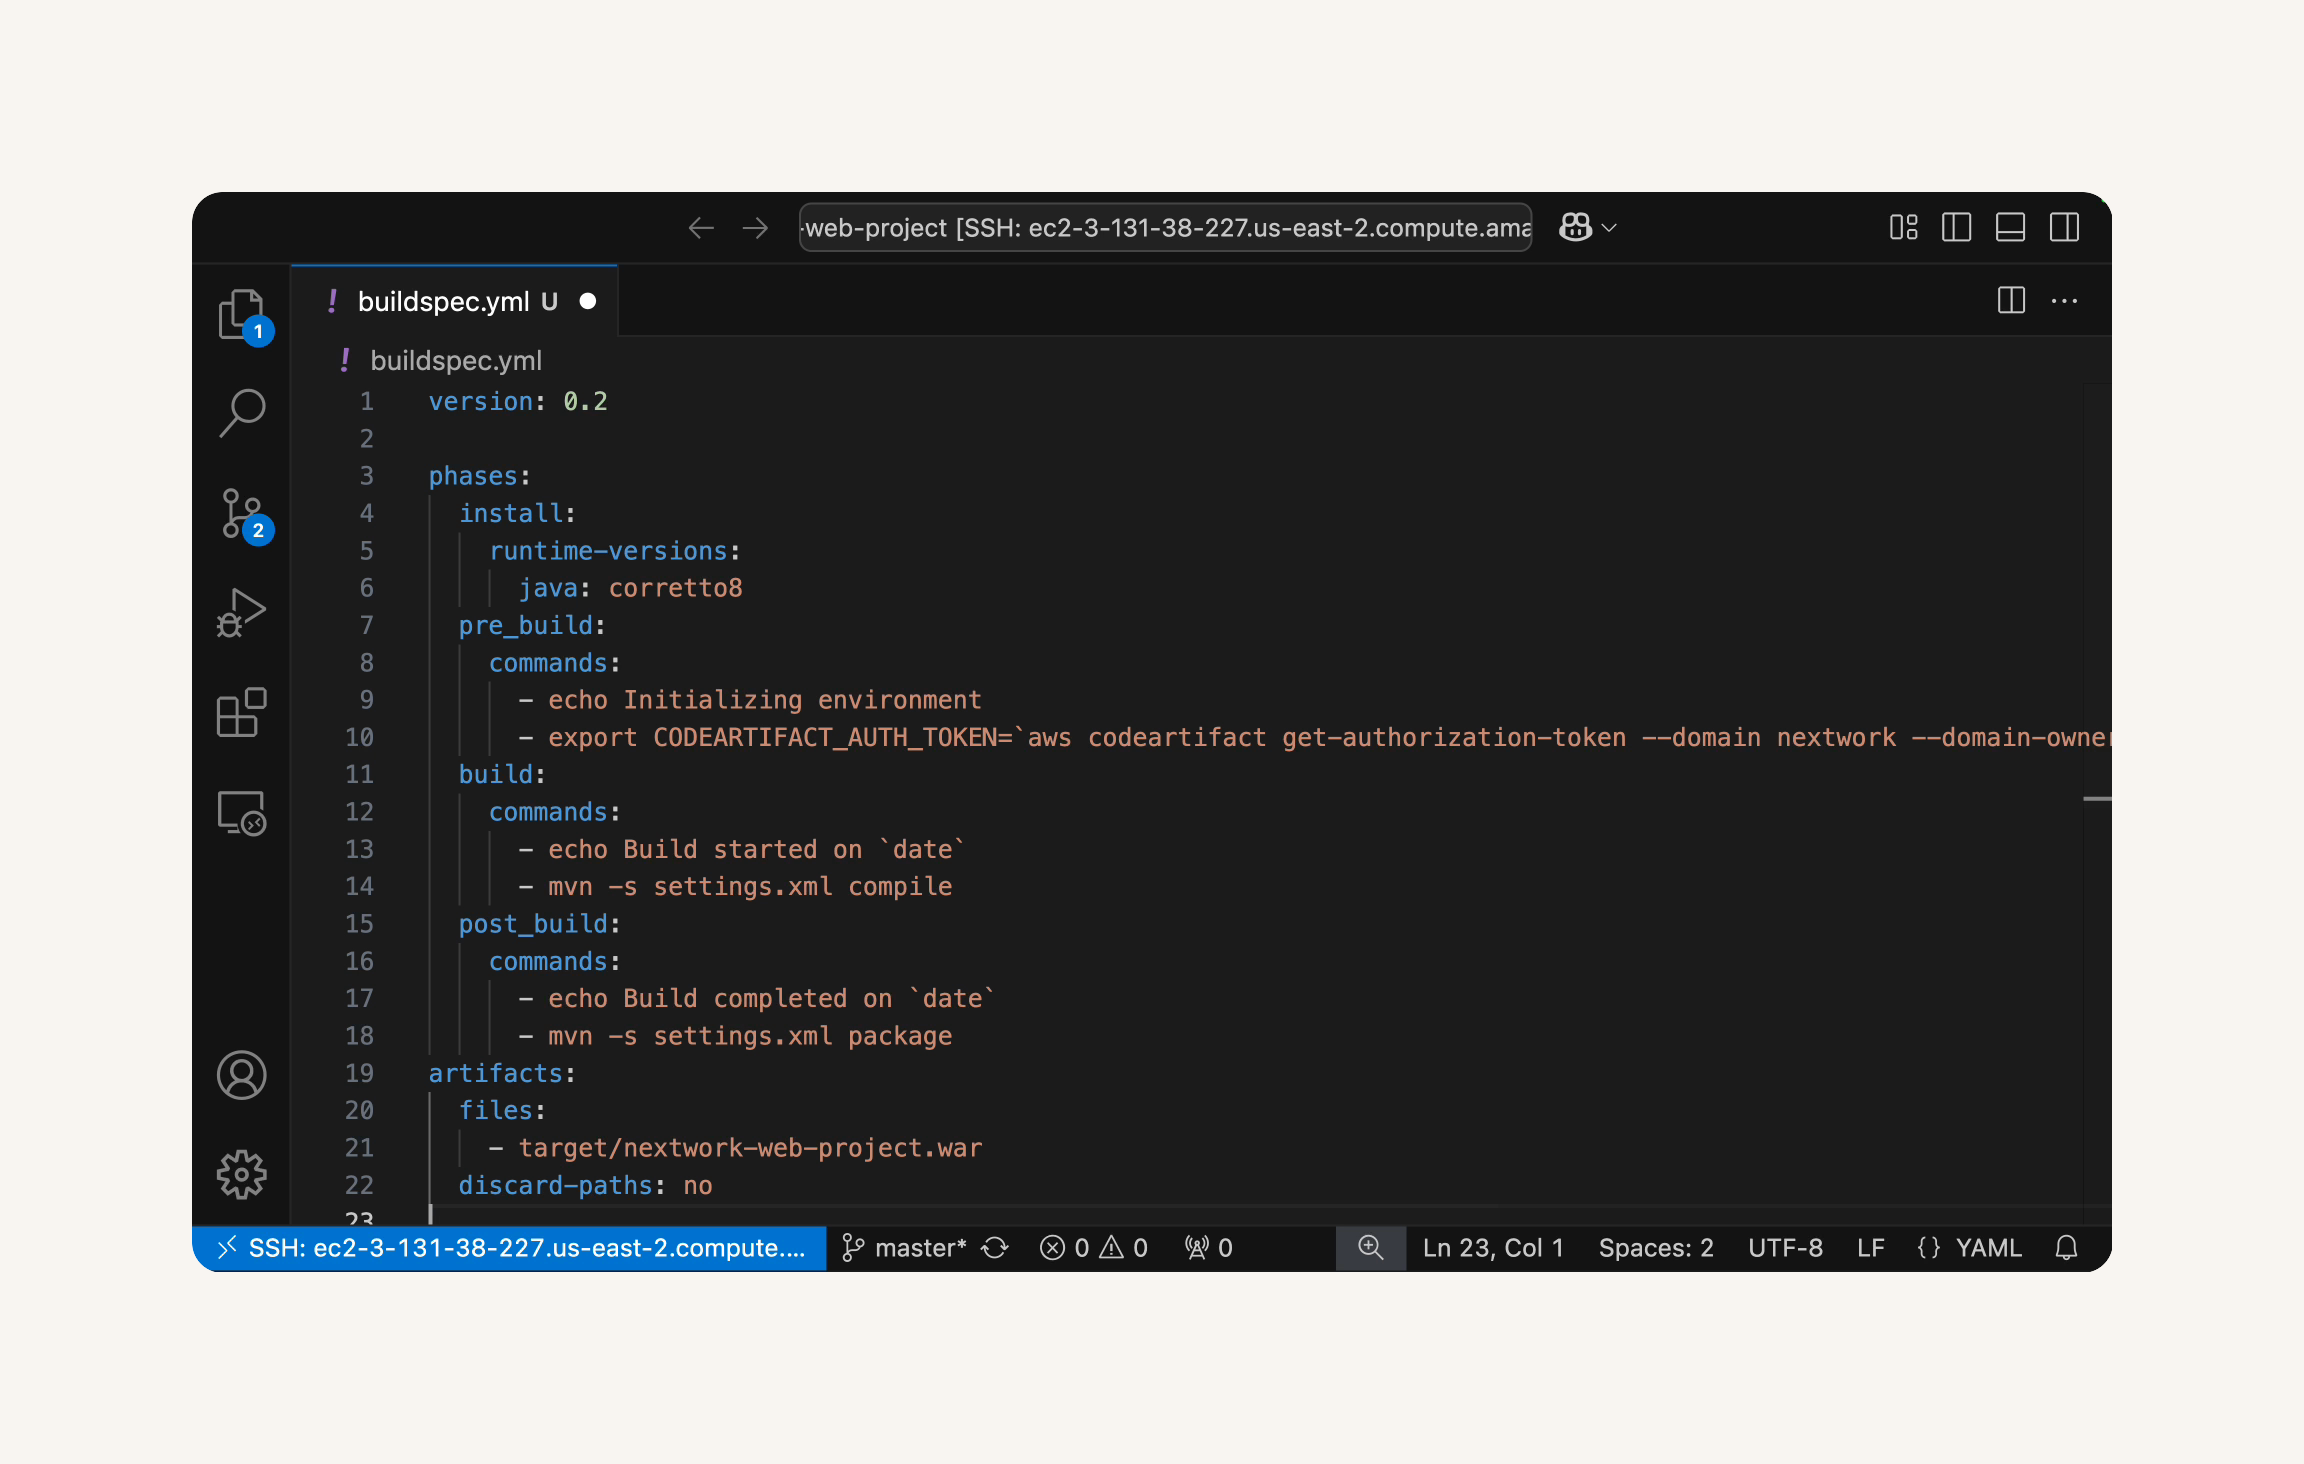Click 'mvn -s settings.xml compile' line
2304x1464 pixels.
pyautogui.click(x=750, y=886)
